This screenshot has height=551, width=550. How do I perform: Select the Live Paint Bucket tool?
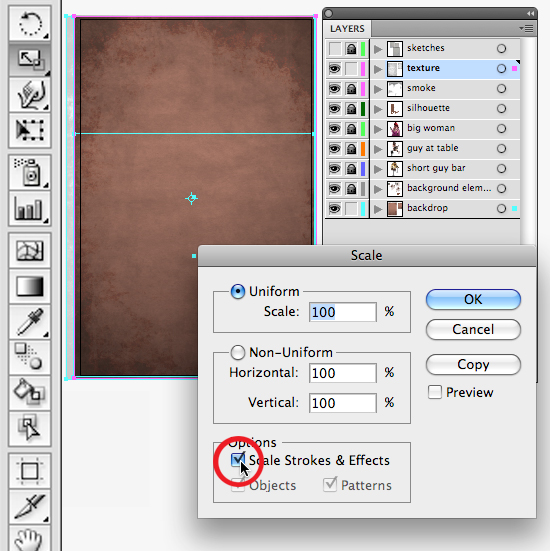(30, 393)
